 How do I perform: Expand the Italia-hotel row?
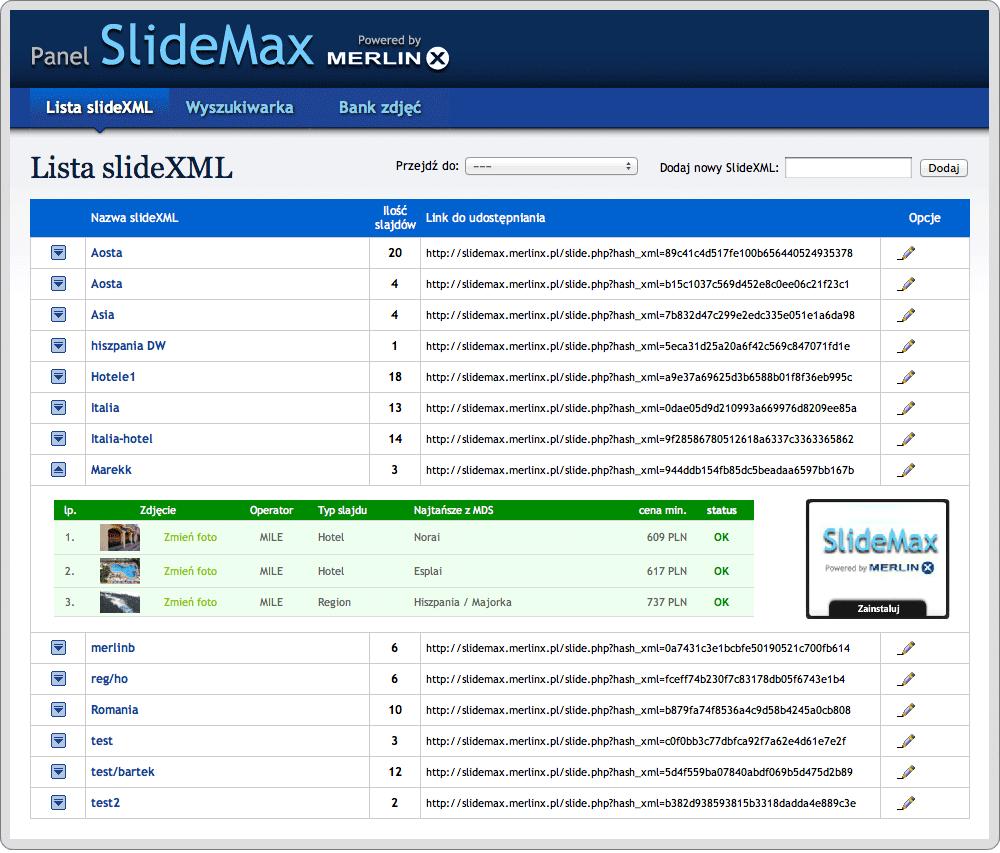pos(58,439)
